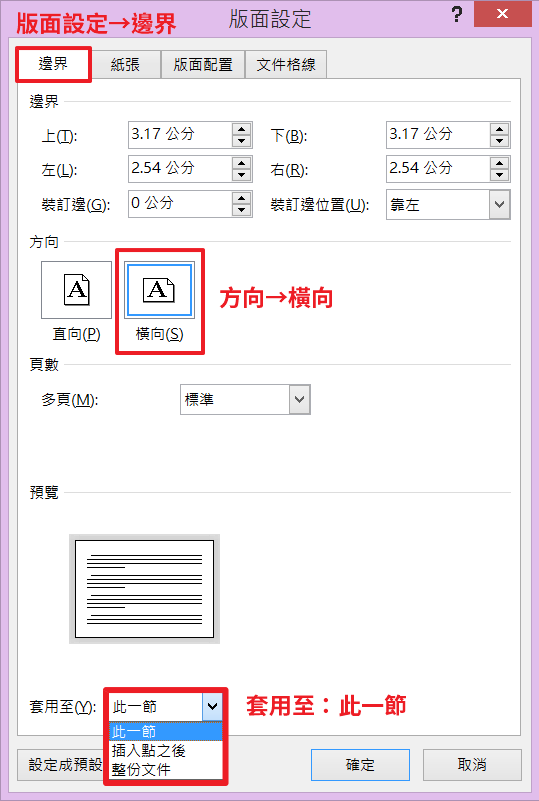Decrease the 下 bottom margin value
539x801 pixels.
499,142
